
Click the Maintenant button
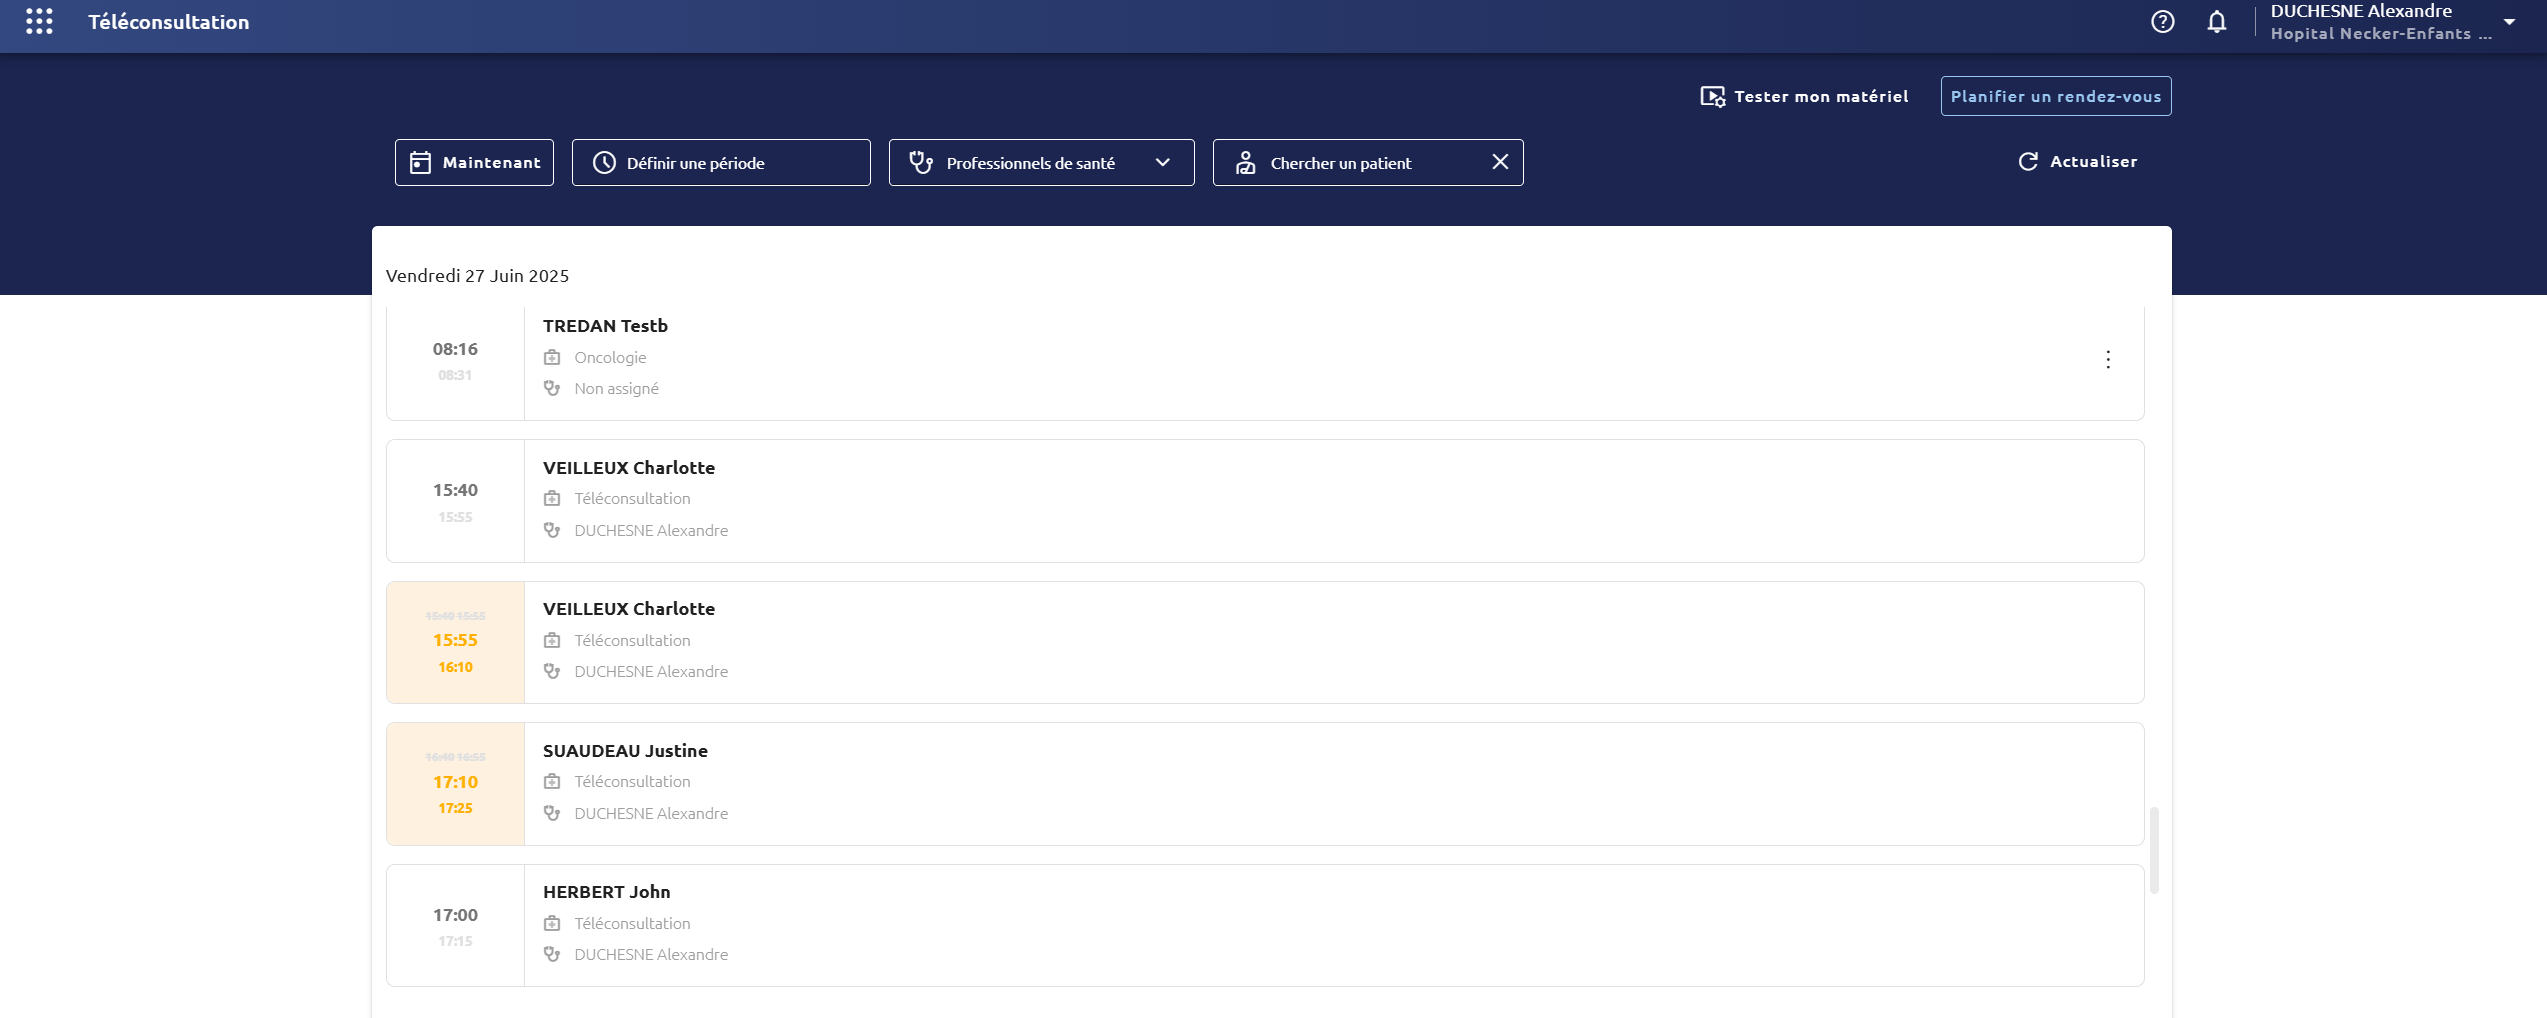(474, 162)
